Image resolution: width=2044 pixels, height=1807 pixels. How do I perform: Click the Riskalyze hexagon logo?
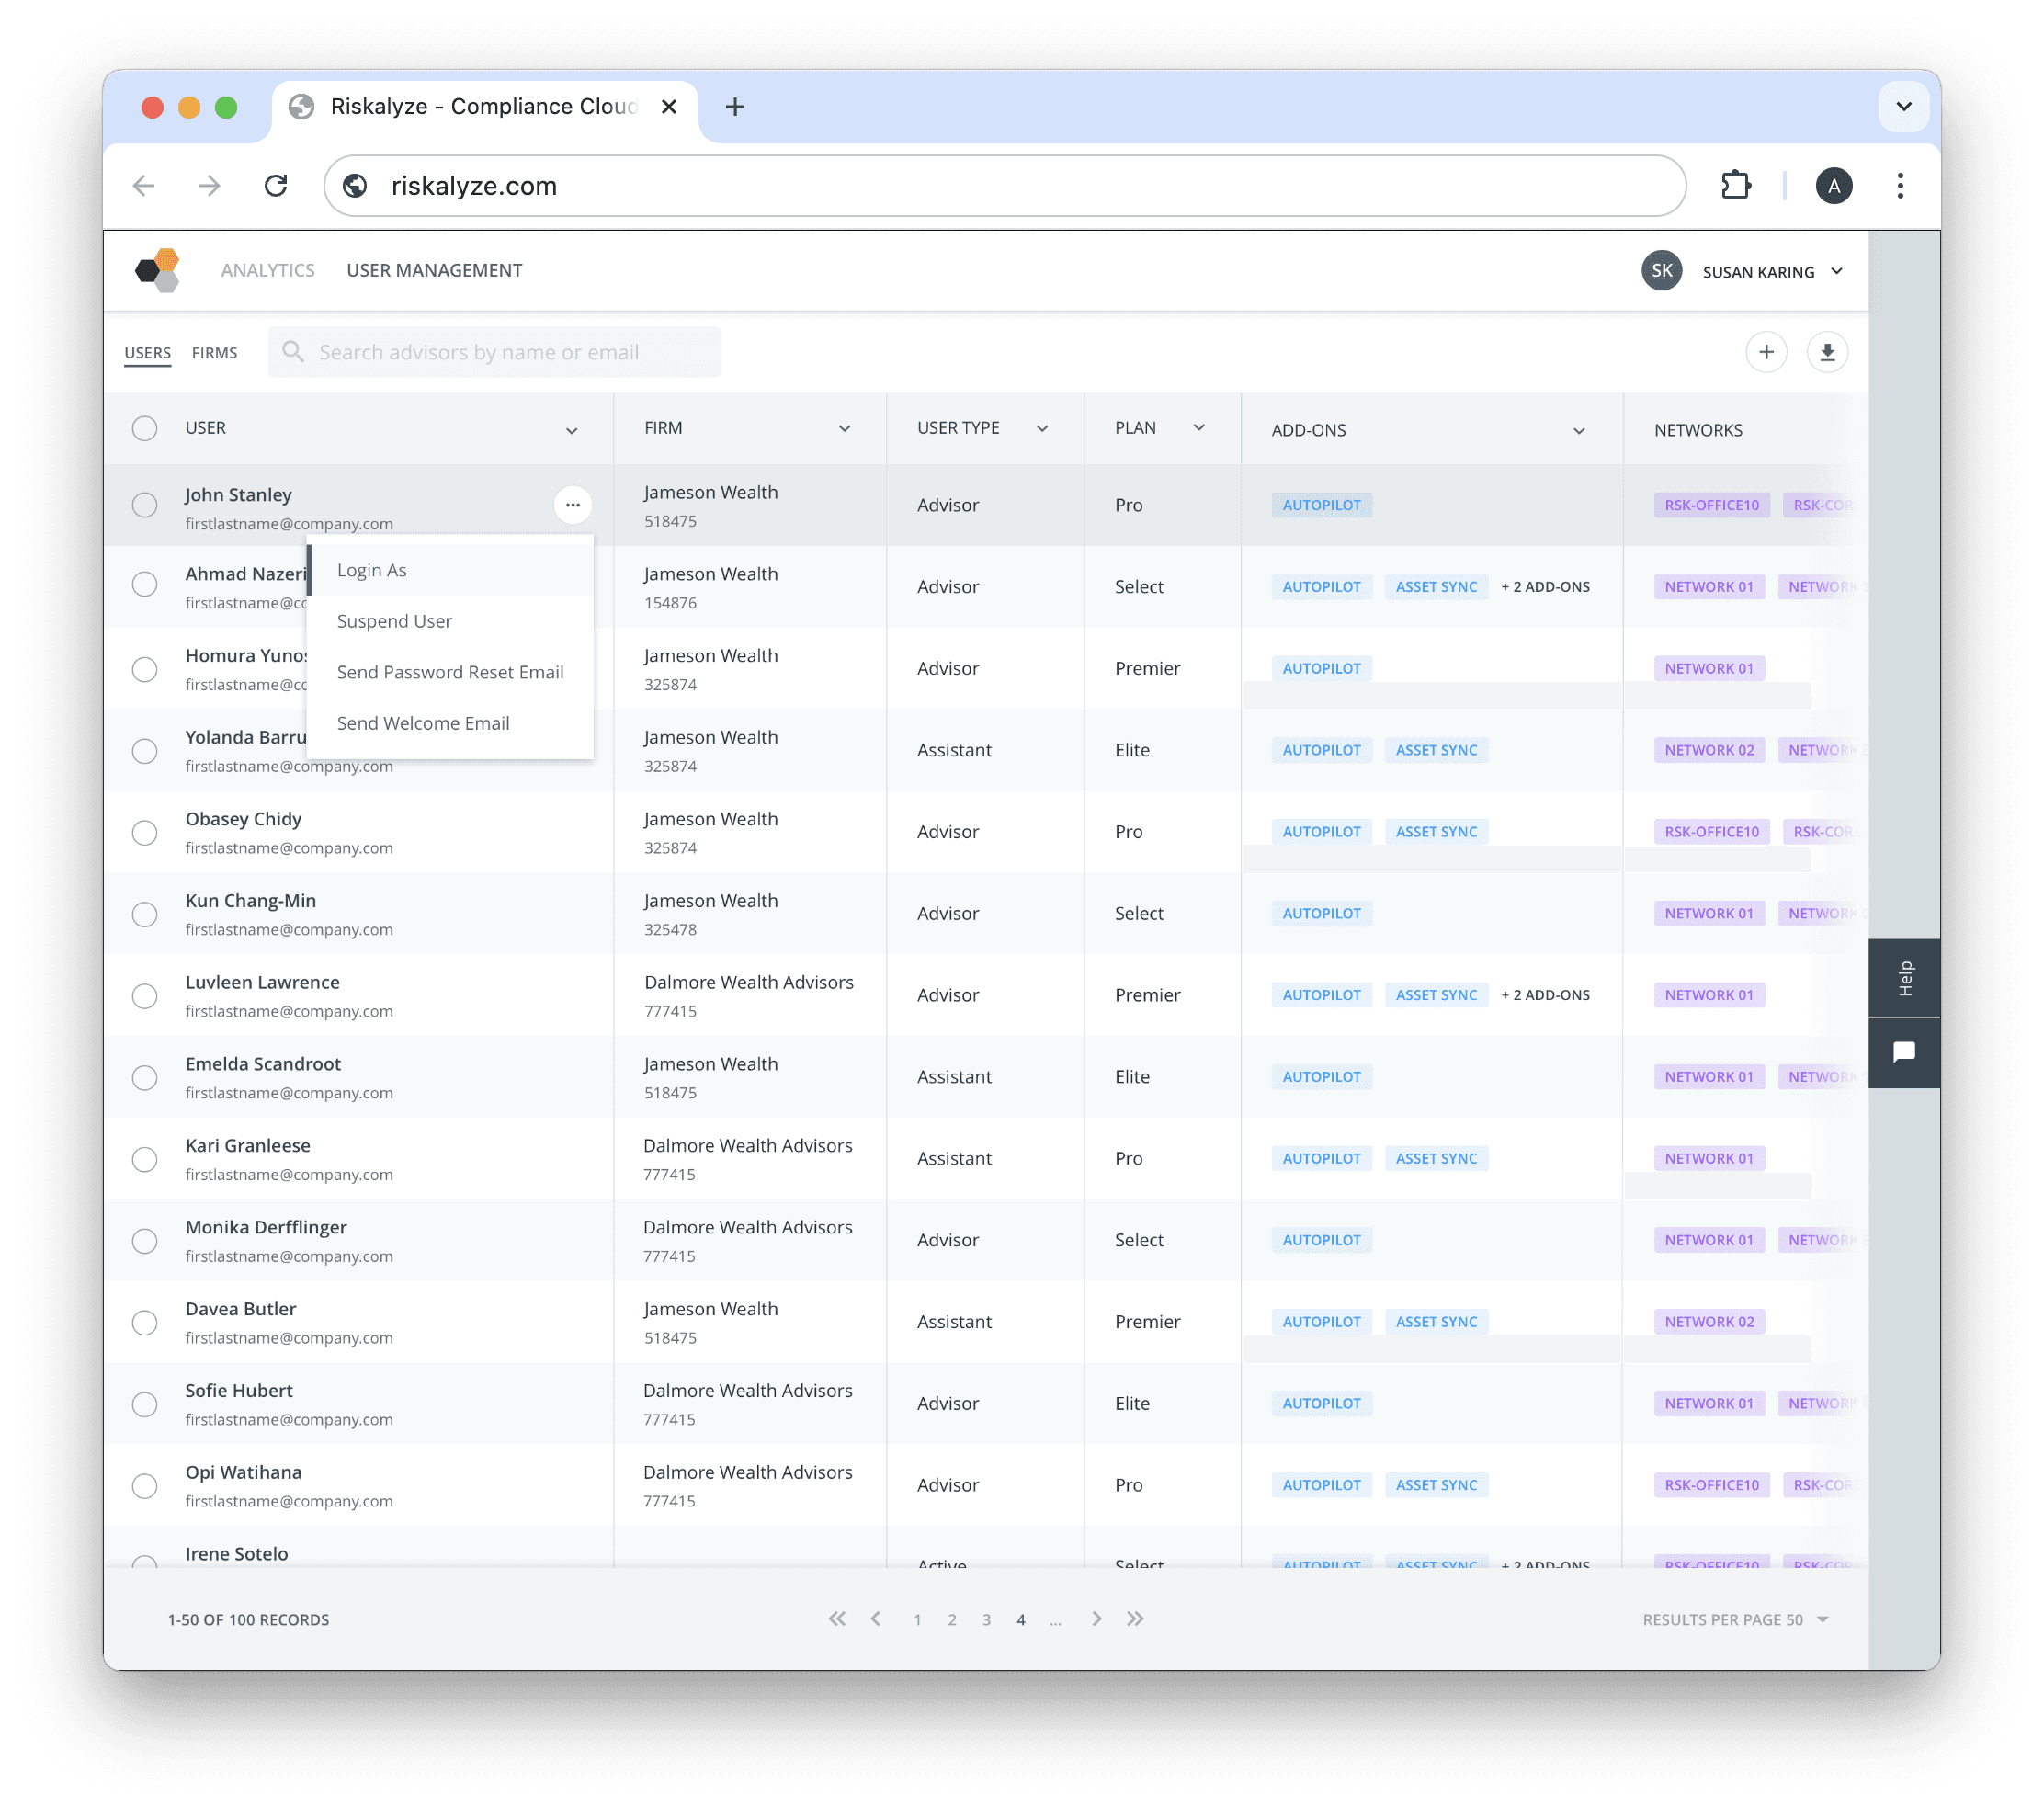[158, 270]
